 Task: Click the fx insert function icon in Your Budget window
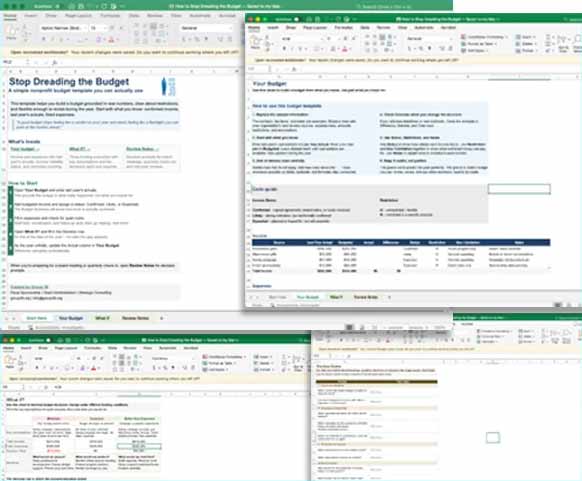click(294, 69)
